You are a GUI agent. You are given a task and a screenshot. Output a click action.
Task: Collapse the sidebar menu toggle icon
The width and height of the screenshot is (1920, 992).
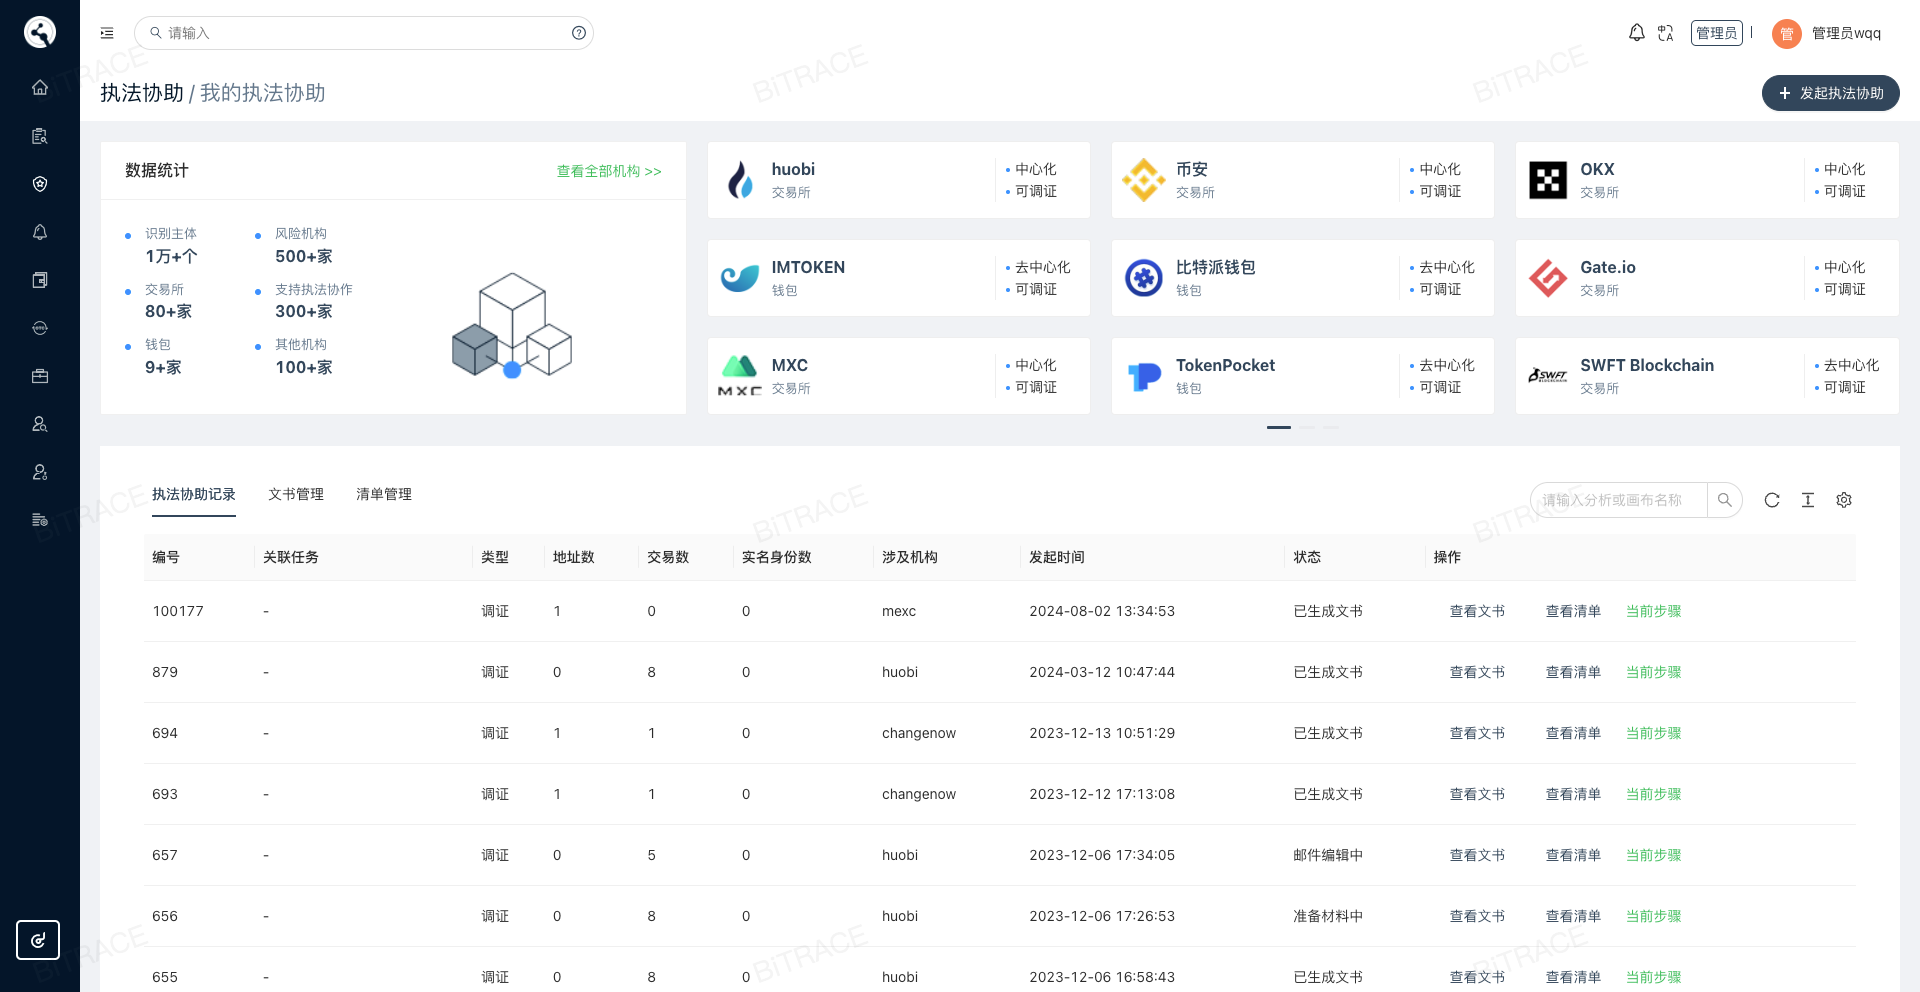[107, 33]
